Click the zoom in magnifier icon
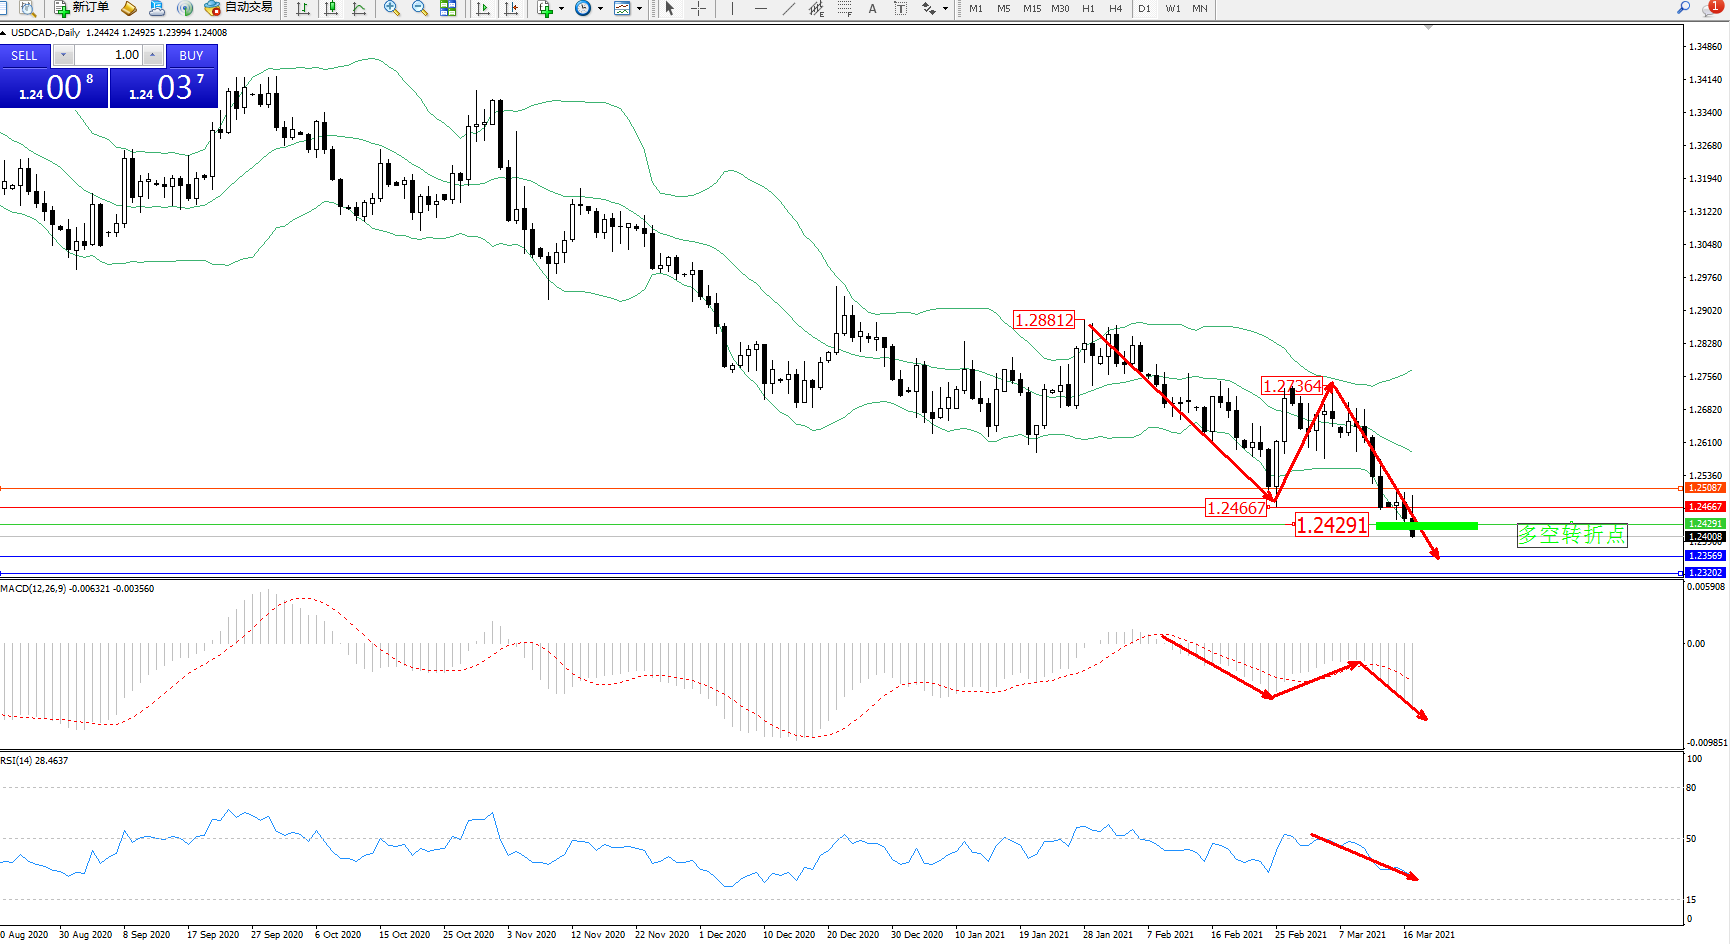Screen dimensions: 1730x944 tap(392, 8)
